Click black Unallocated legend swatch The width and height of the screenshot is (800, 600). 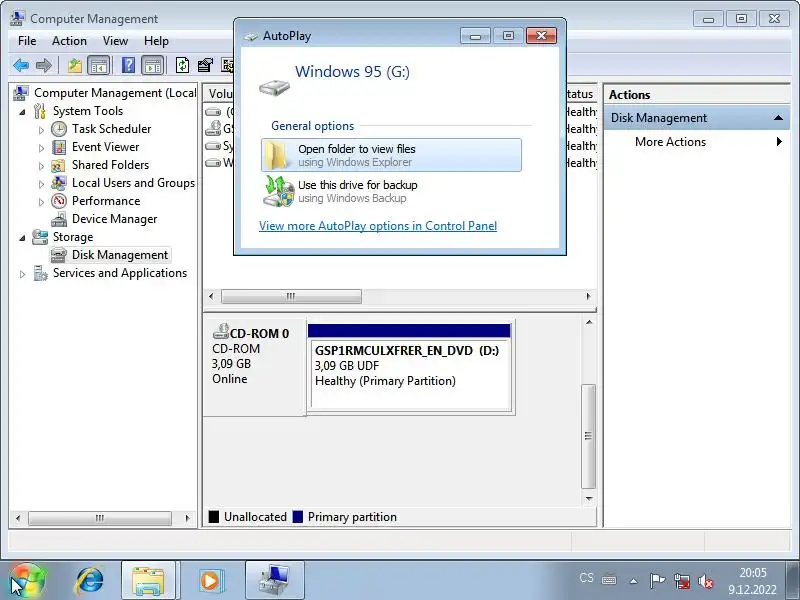click(214, 517)
